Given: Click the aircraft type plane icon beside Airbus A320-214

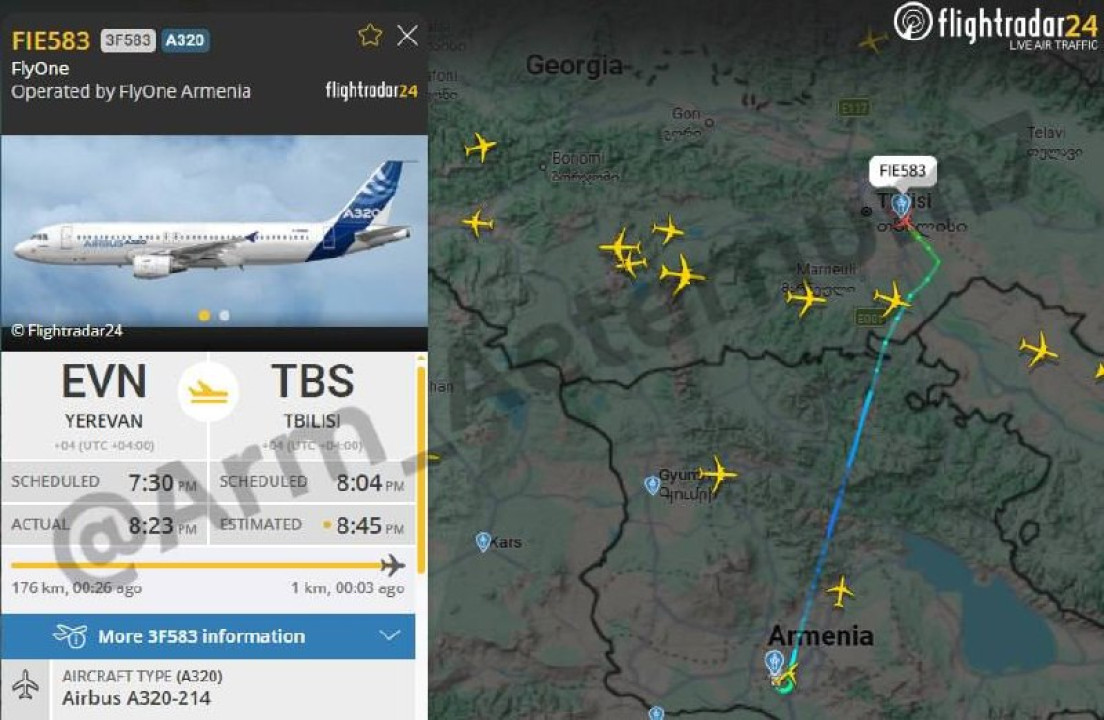Looking at the screenshot, I should click(25, 685).
